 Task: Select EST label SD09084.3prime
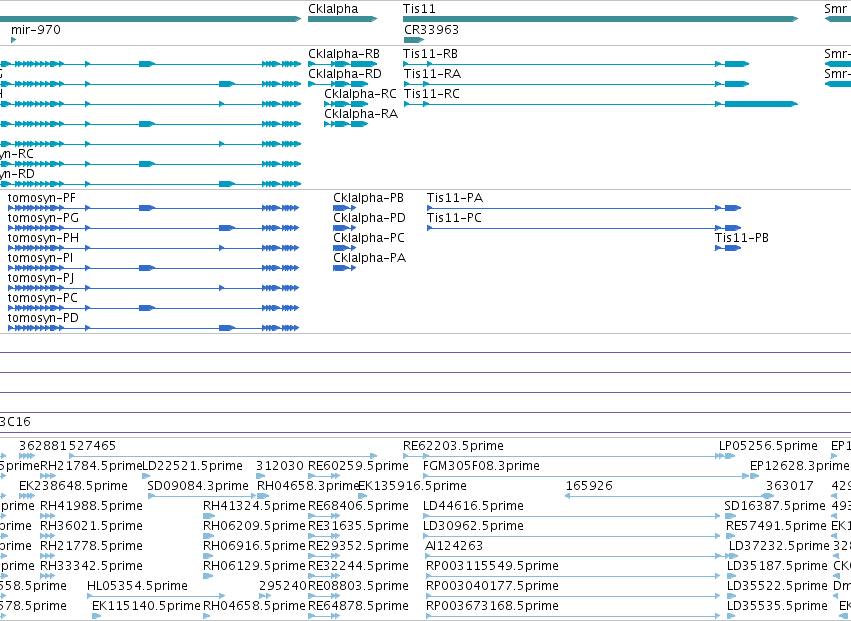click(x=198, y=486)
